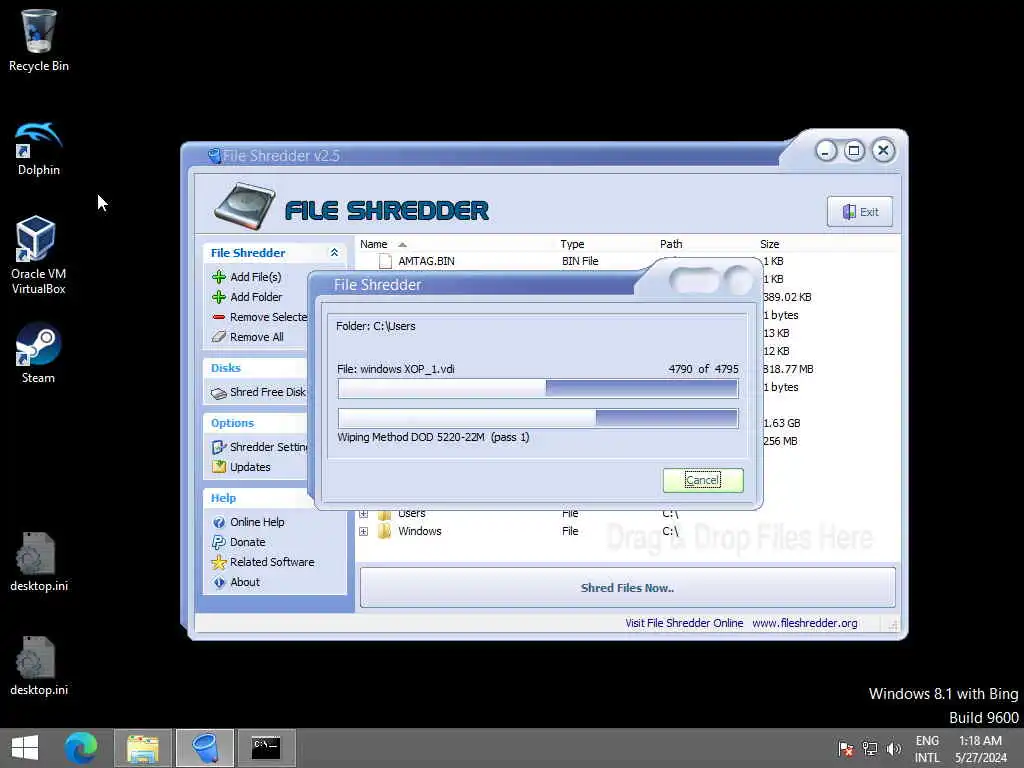Click the Windows folder icon in list

385,531
